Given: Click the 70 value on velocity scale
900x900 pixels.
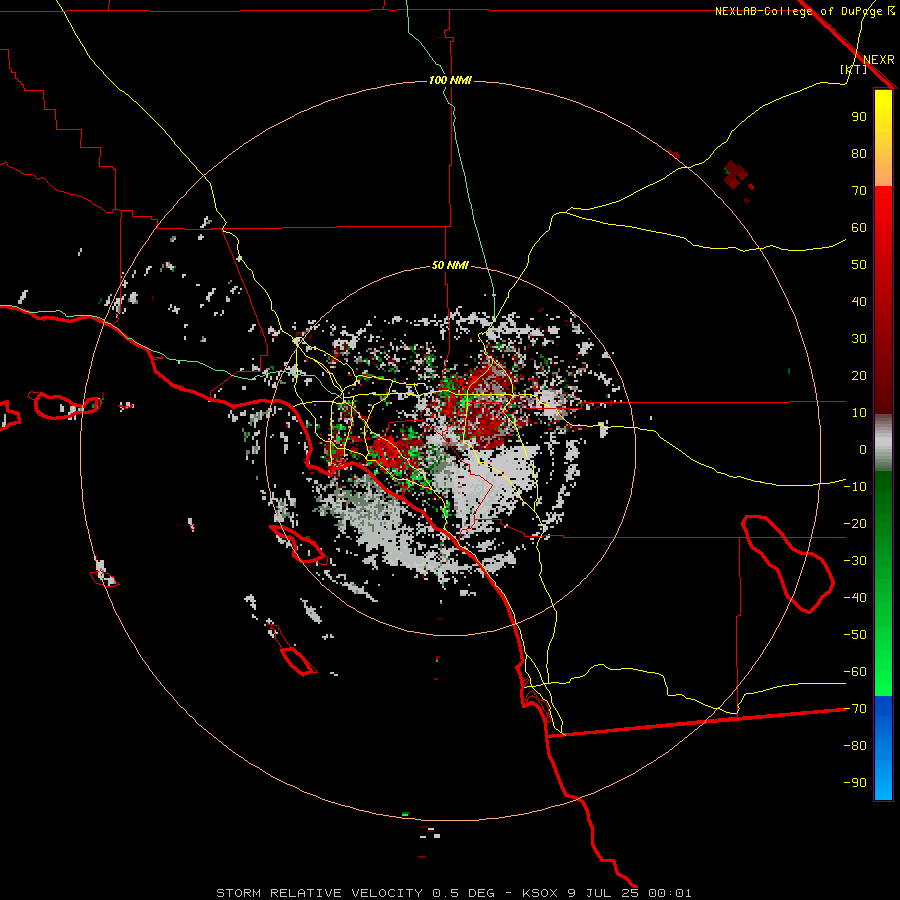Looking at the screenshot, I should click(859, 191).
